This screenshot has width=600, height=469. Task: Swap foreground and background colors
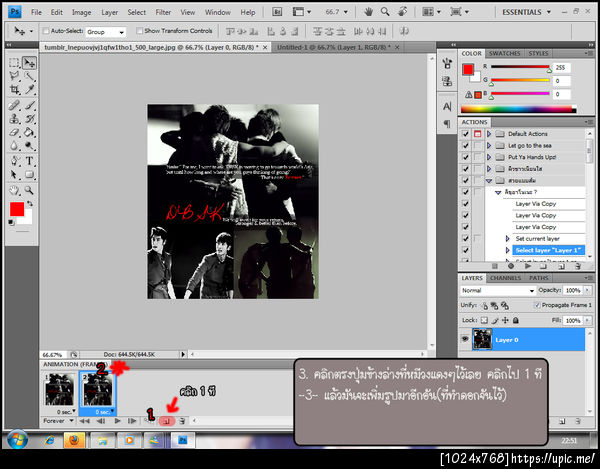point(30,204)
